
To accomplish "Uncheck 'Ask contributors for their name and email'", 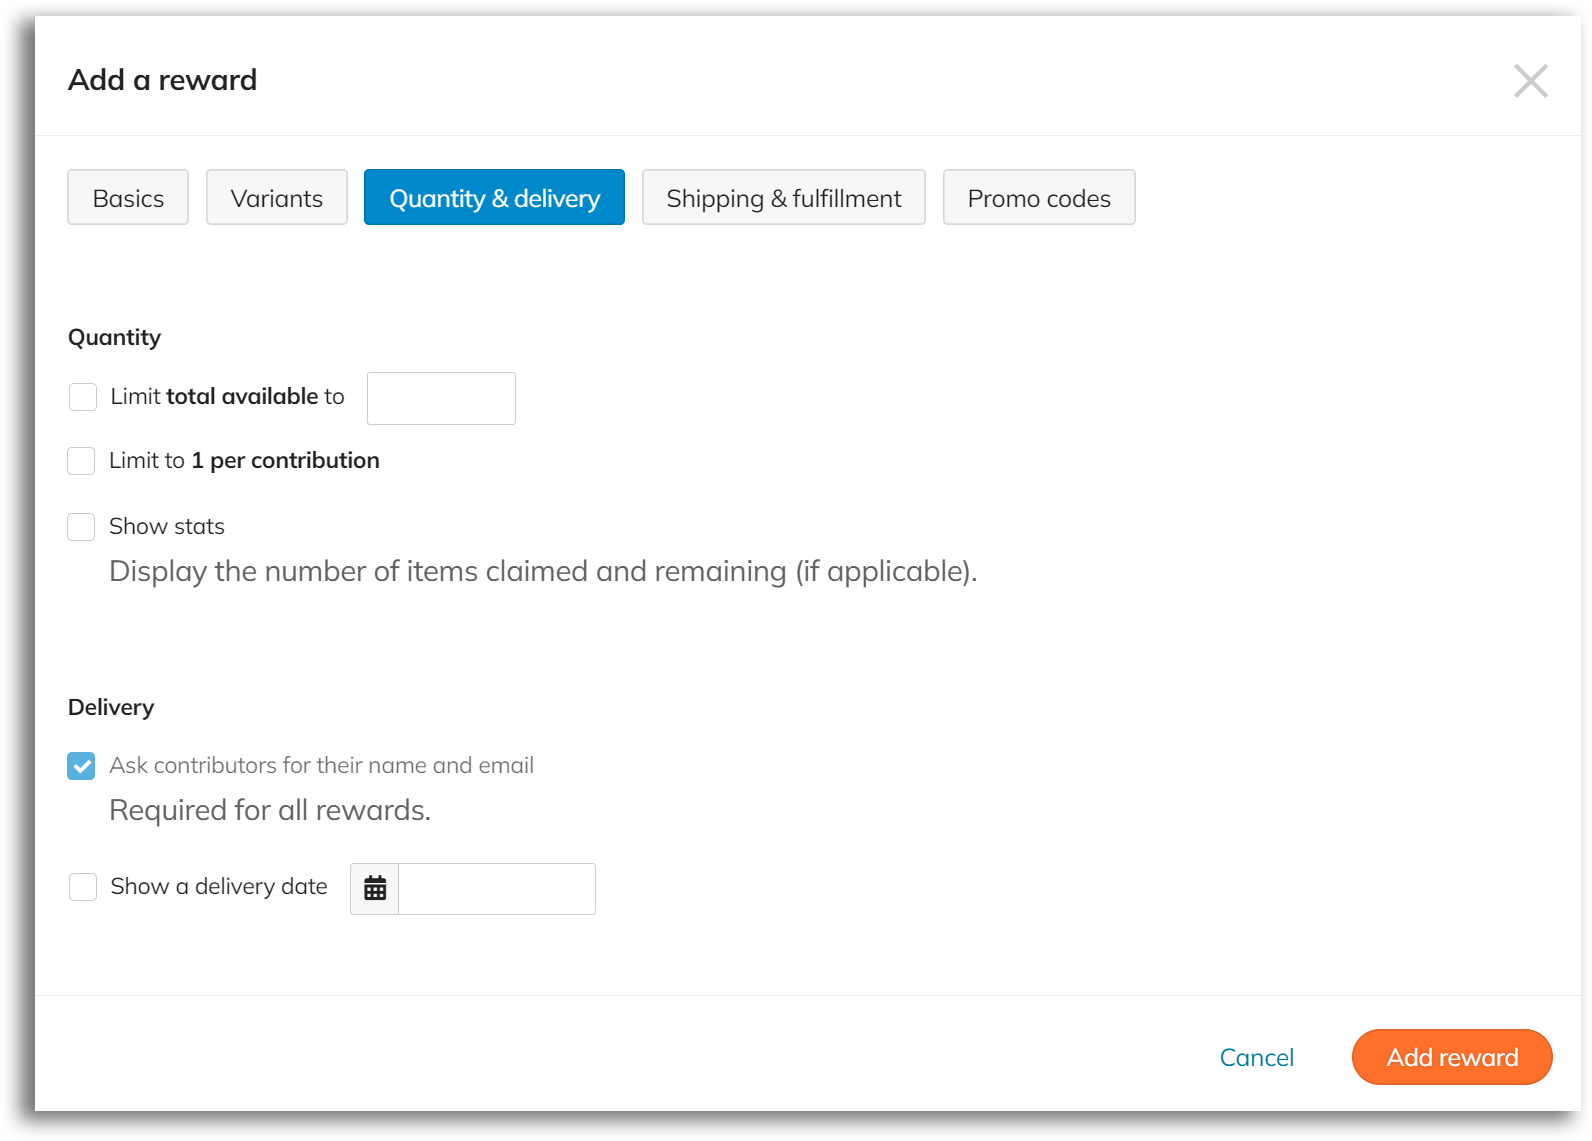I will coord(81,766).
